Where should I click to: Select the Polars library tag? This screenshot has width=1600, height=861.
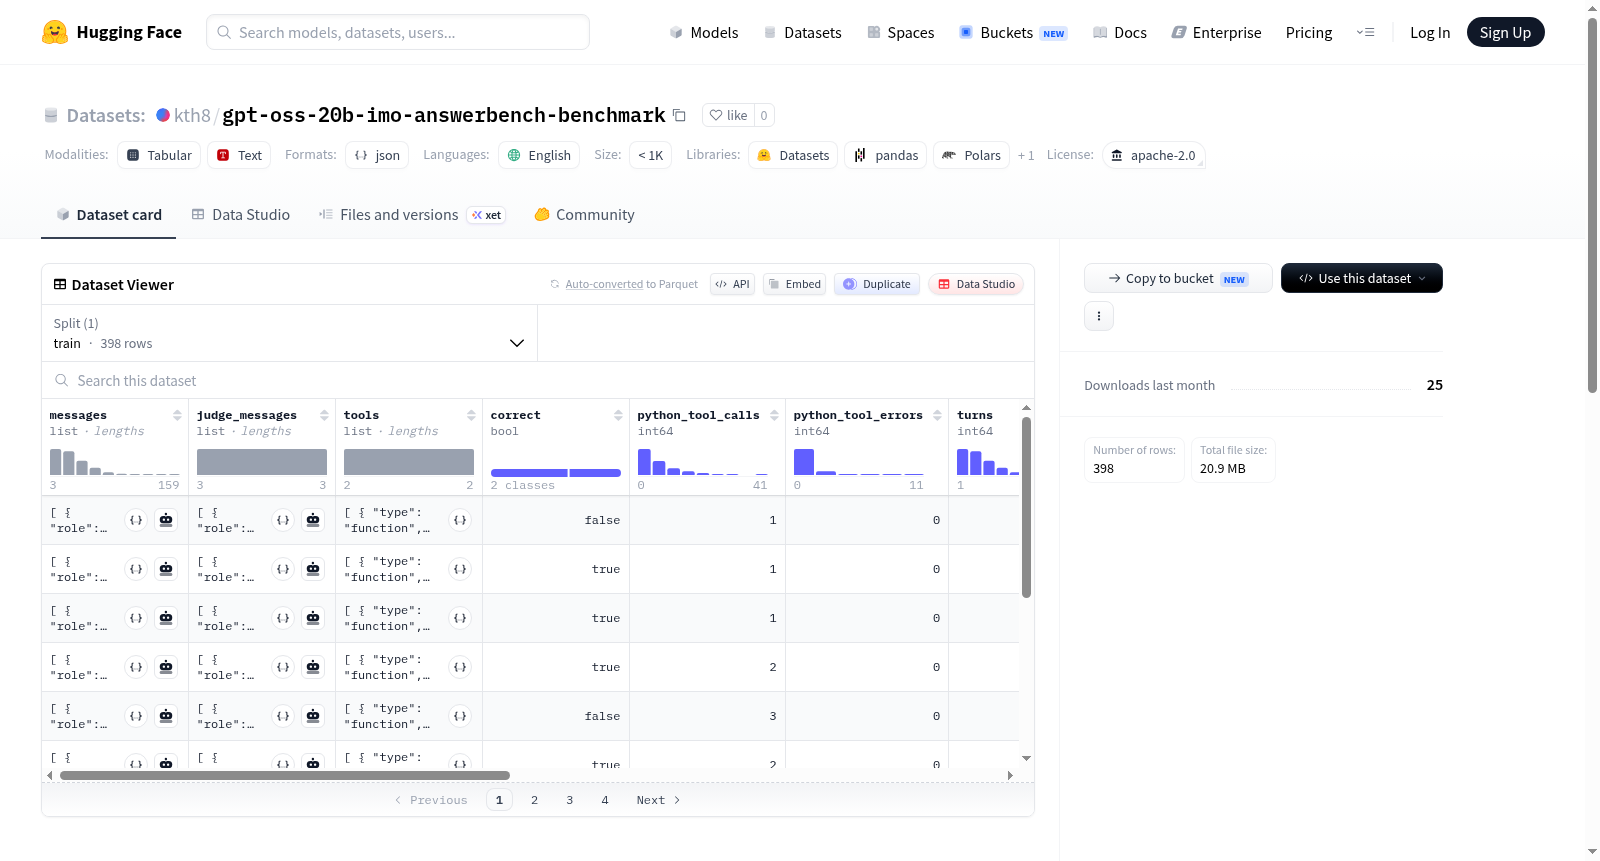[x=971, y=155]
